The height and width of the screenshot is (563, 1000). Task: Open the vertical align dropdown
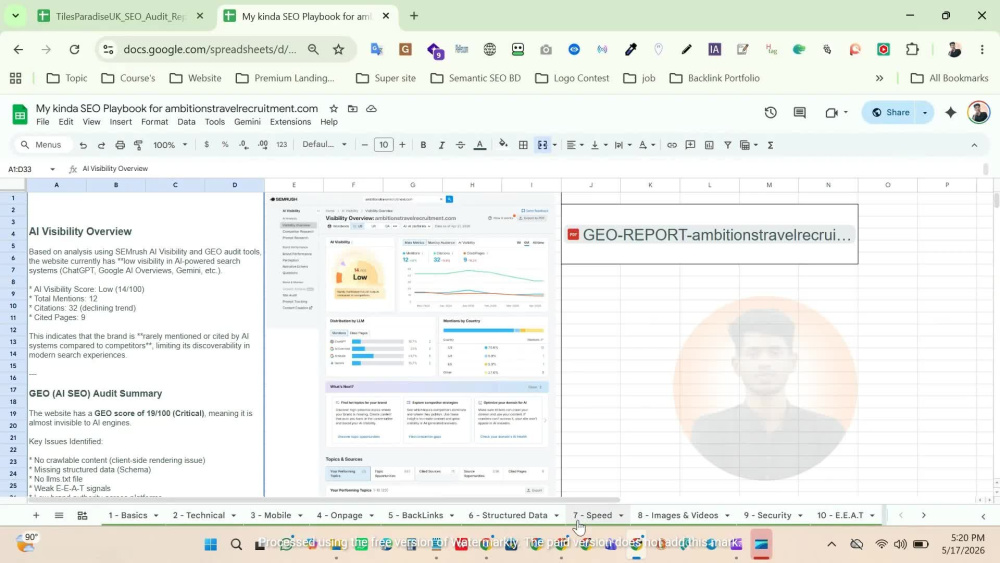(x=599, y=145)
